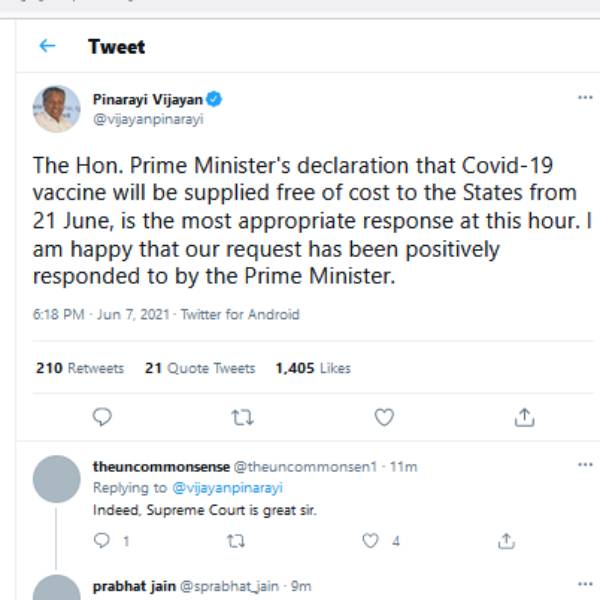Reply to Pinarayi Vijayan's tweet
Viewport: 600px width, 600px height.
[x=101, y=417]
